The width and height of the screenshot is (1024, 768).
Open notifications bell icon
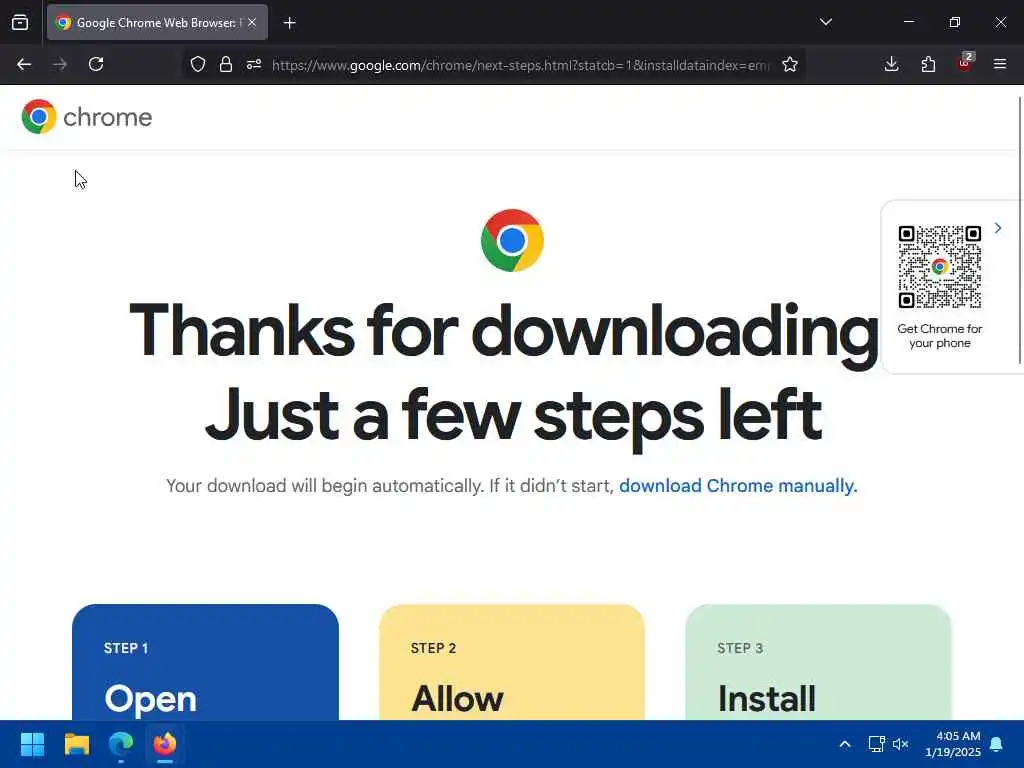(x=997, y=744)
